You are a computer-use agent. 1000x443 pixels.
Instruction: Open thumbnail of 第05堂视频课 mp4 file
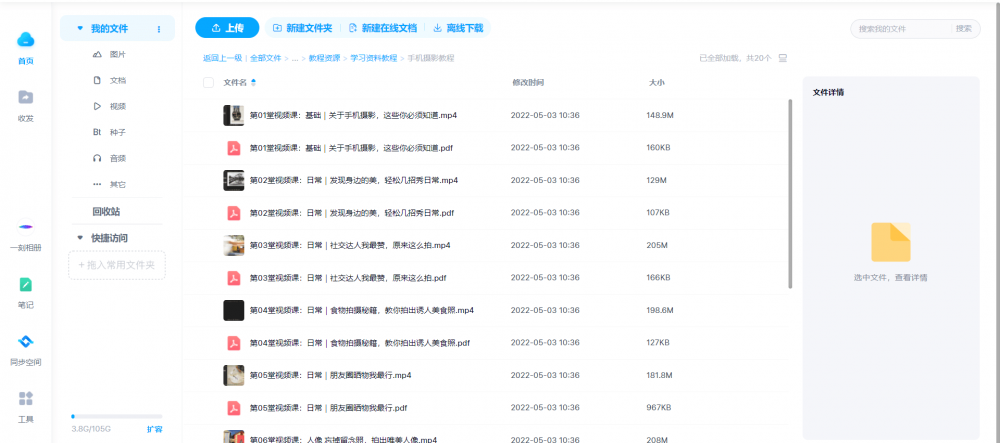[x=233, y=375]
